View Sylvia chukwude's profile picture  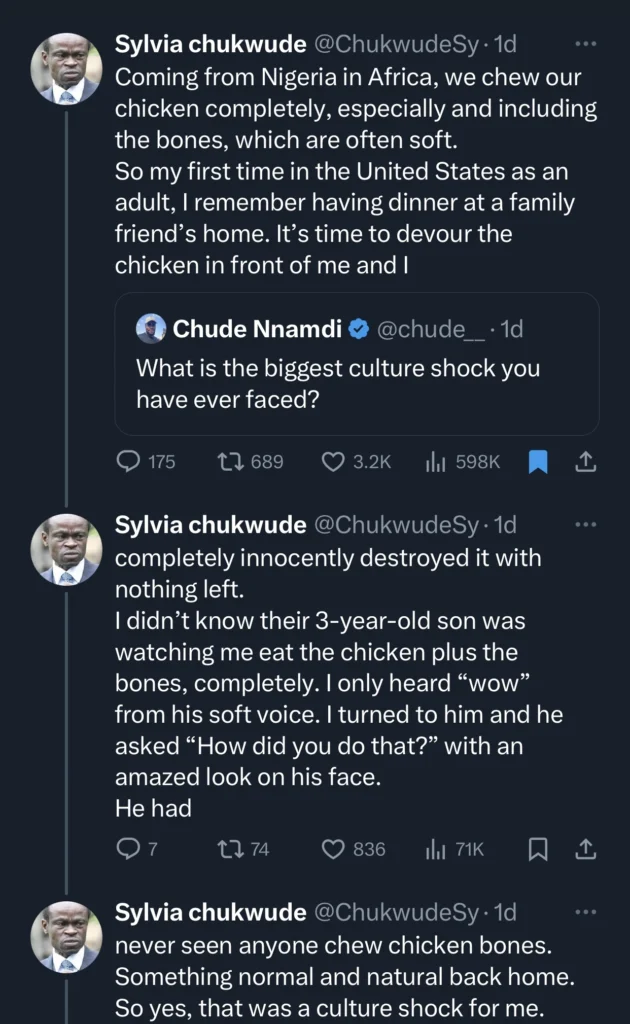[x=66, y=68]
